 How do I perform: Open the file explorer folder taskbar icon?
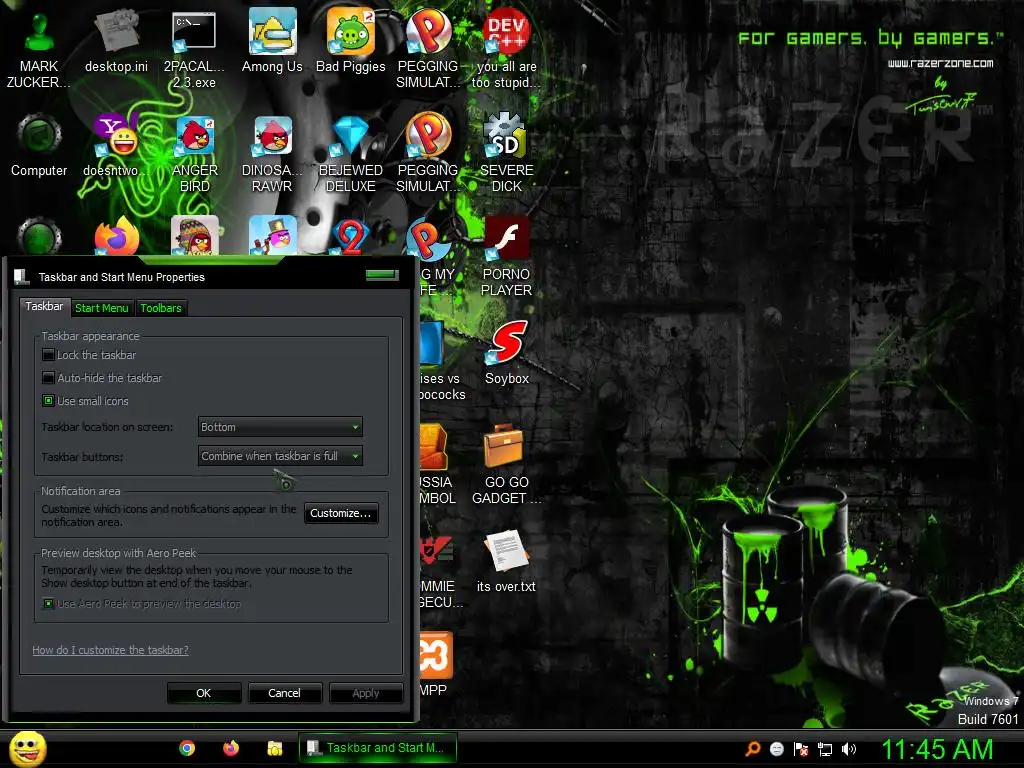pos(274,748)
